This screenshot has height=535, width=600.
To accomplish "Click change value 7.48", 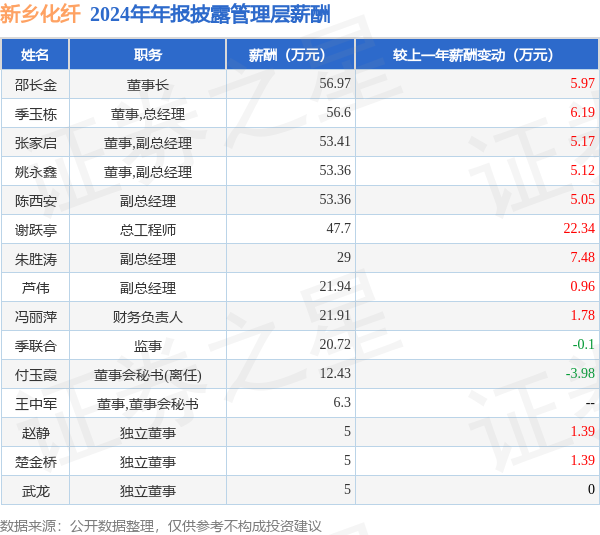I will click(x=582, y=257).
